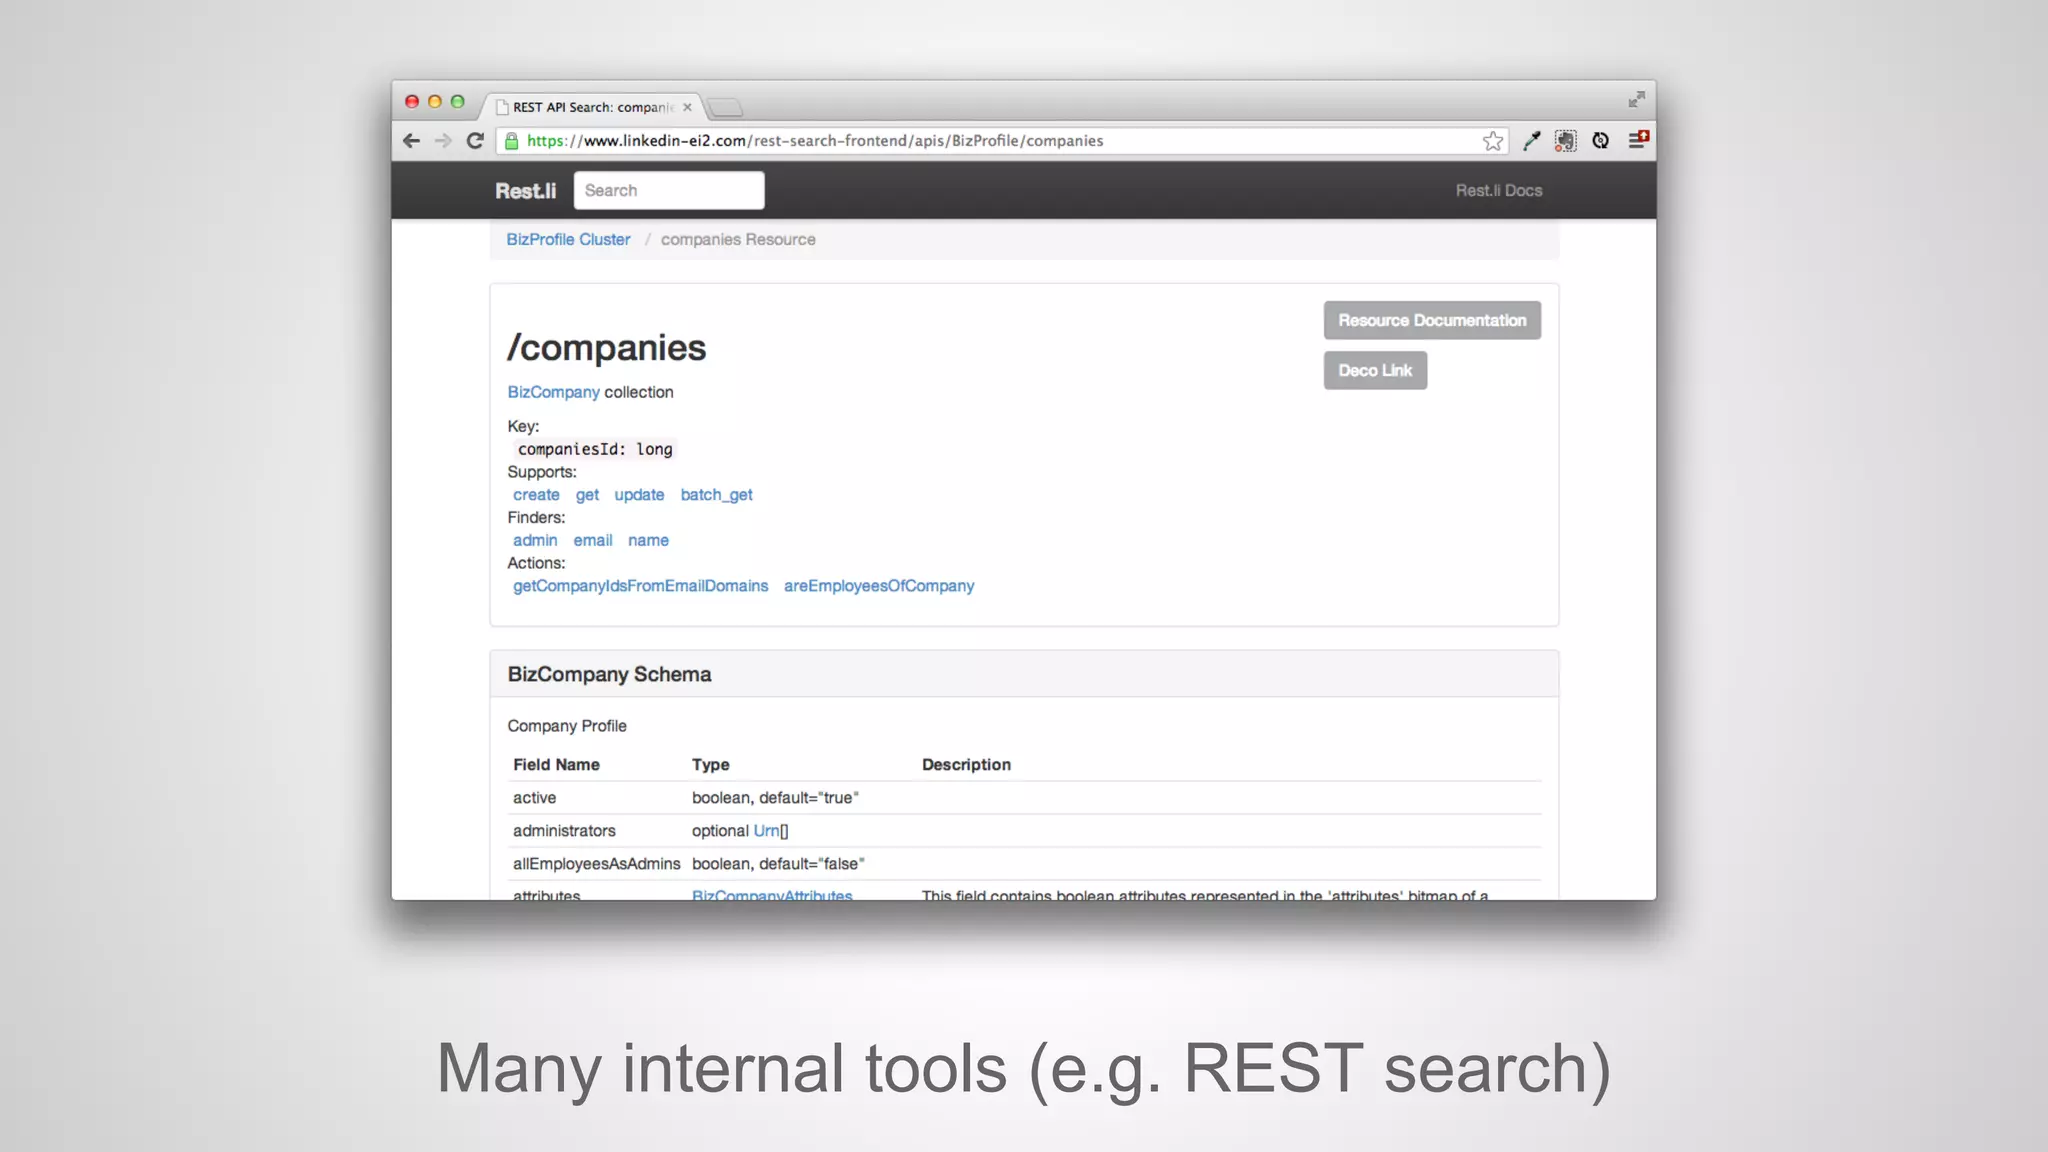This screenshot has height=1152, width=2048.
Task: Close the REST API Search tab
Action: tap(687, 107)
